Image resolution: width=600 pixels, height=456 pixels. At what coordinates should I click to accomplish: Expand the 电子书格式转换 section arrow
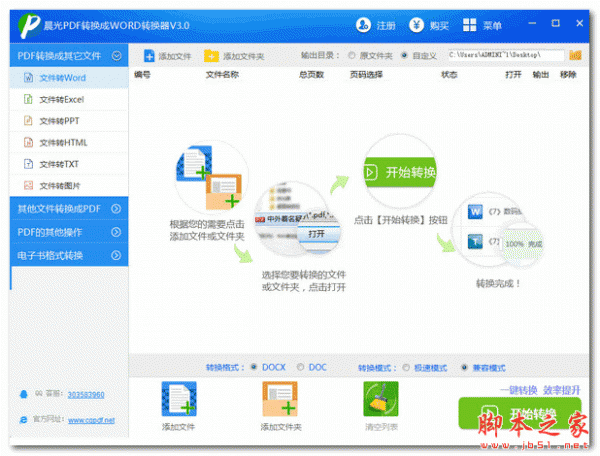pos(116,255)
